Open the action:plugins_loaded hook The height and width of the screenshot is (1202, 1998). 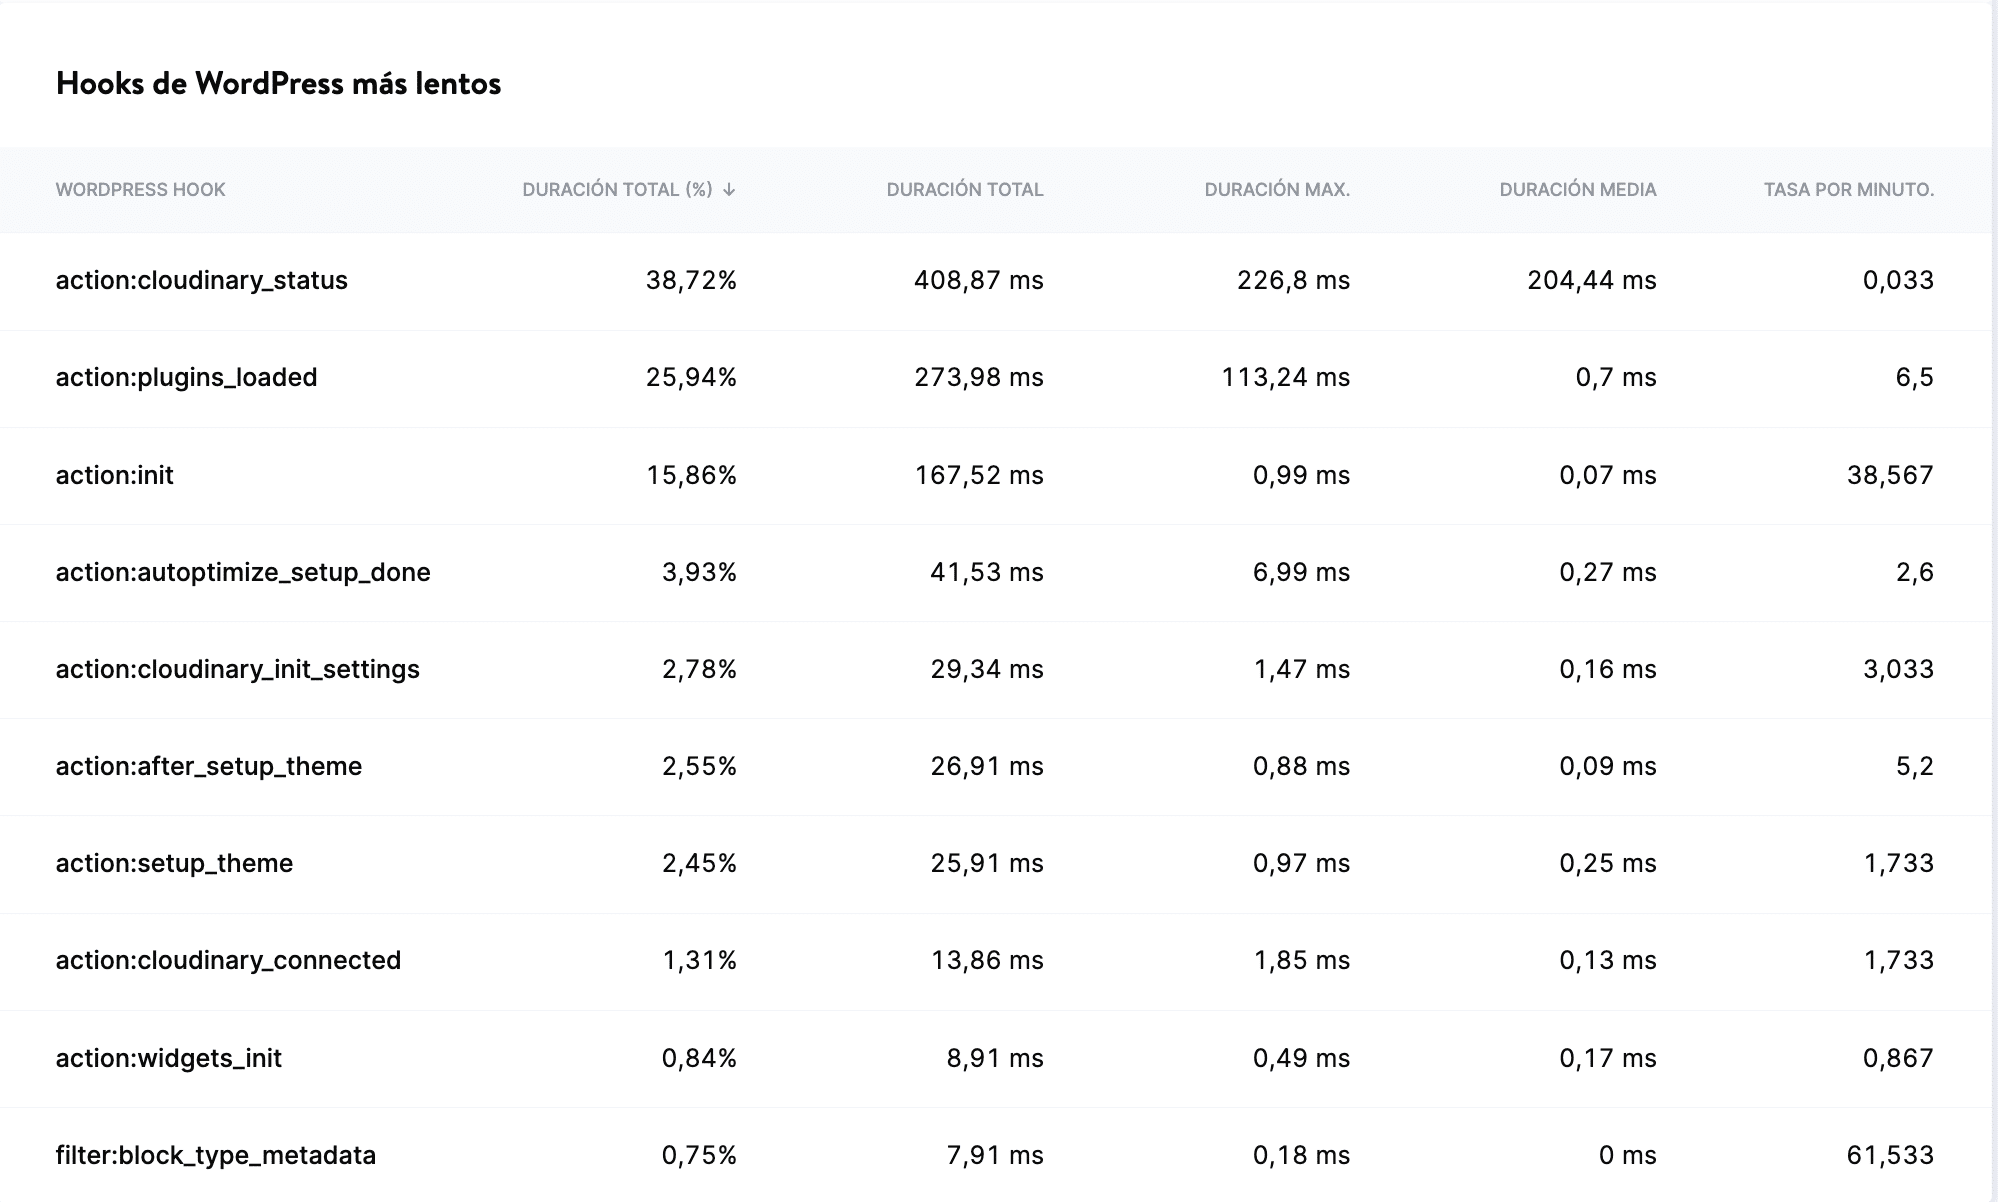pos(186,378)
